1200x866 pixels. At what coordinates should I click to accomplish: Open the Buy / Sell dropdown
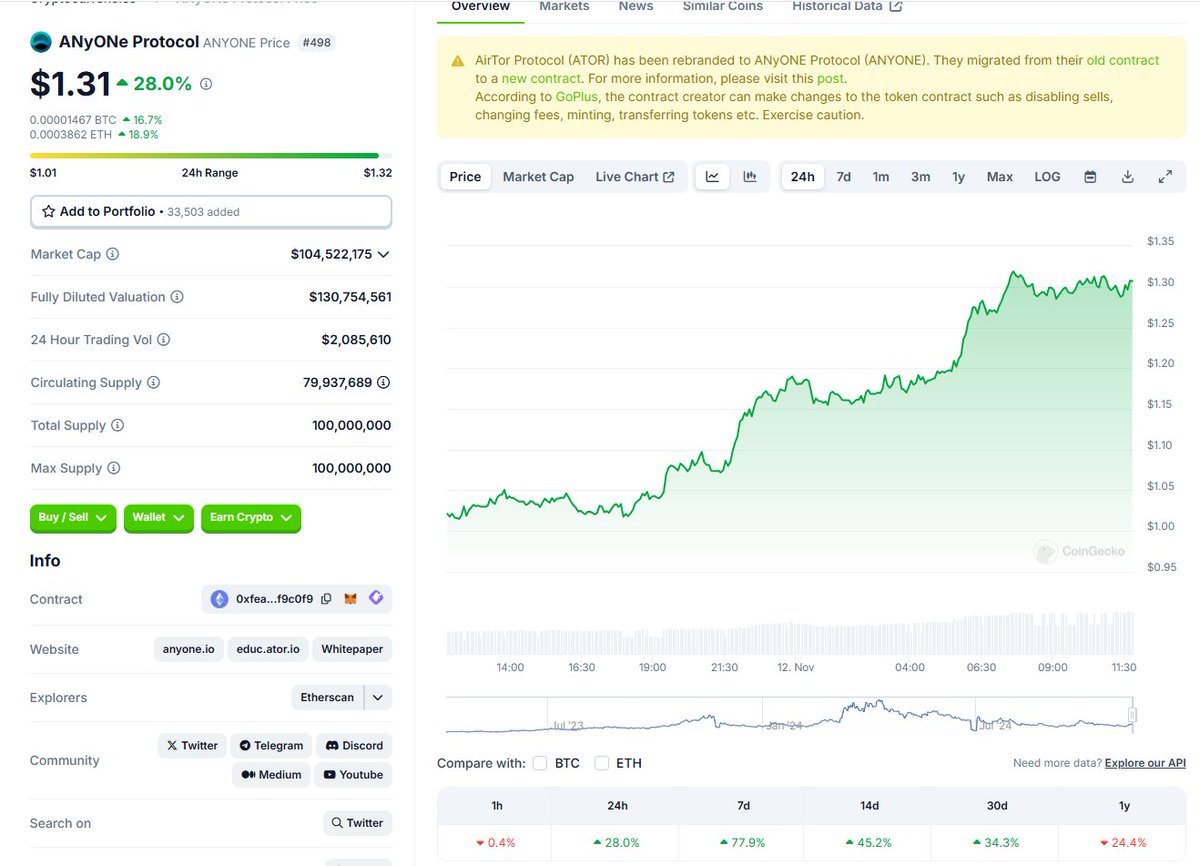pos(73,518)
